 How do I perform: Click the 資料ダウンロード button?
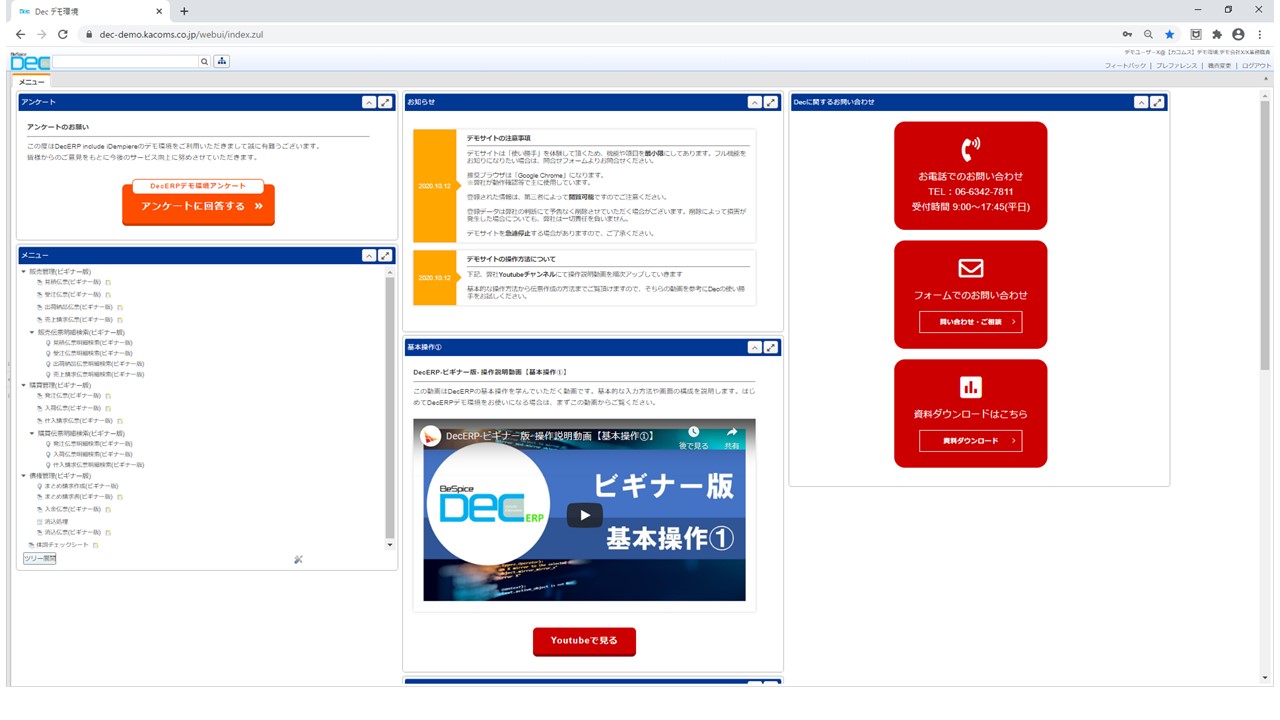970,441
